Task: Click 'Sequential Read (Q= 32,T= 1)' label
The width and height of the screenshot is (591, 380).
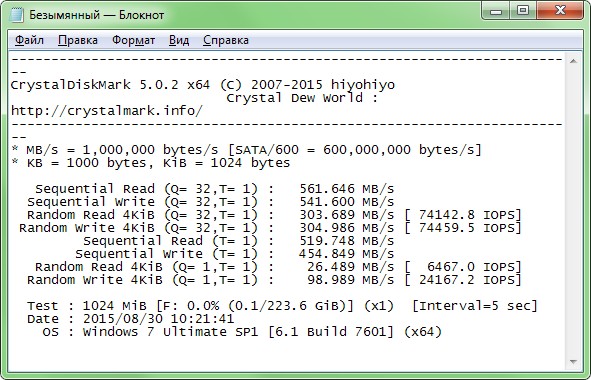Action: pos(147,188)
